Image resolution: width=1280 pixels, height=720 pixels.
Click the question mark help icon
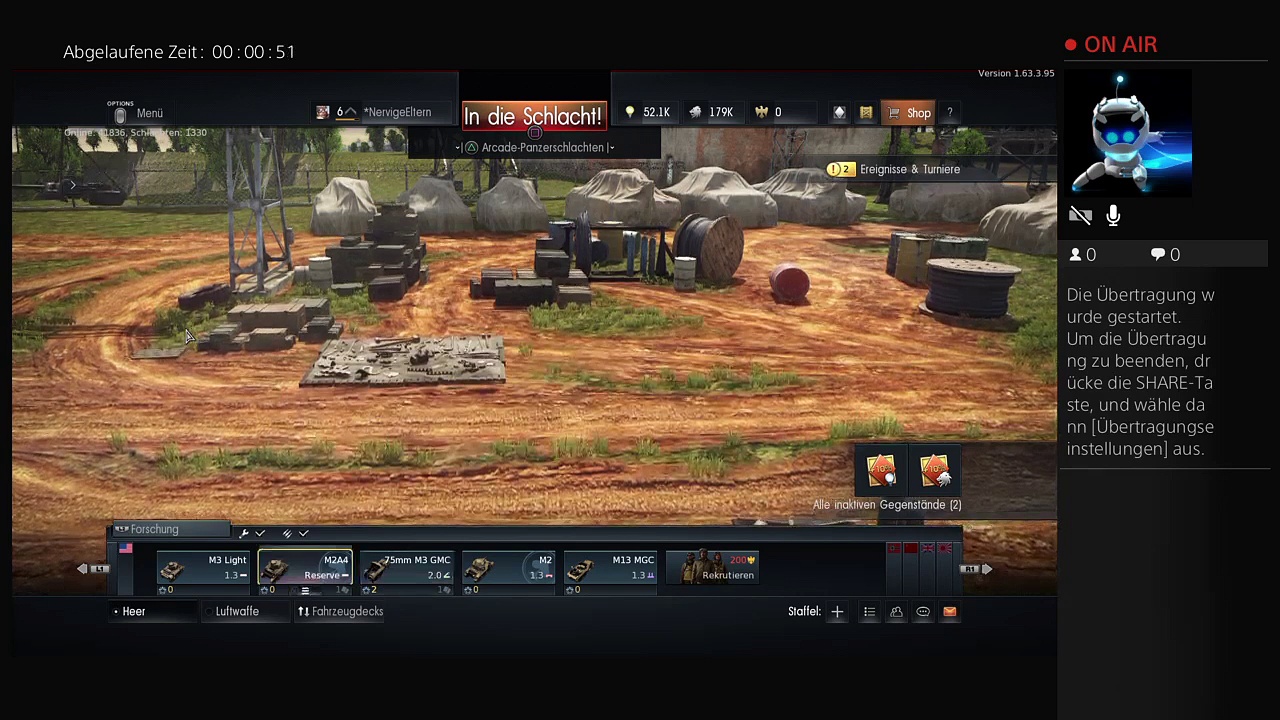949,113
